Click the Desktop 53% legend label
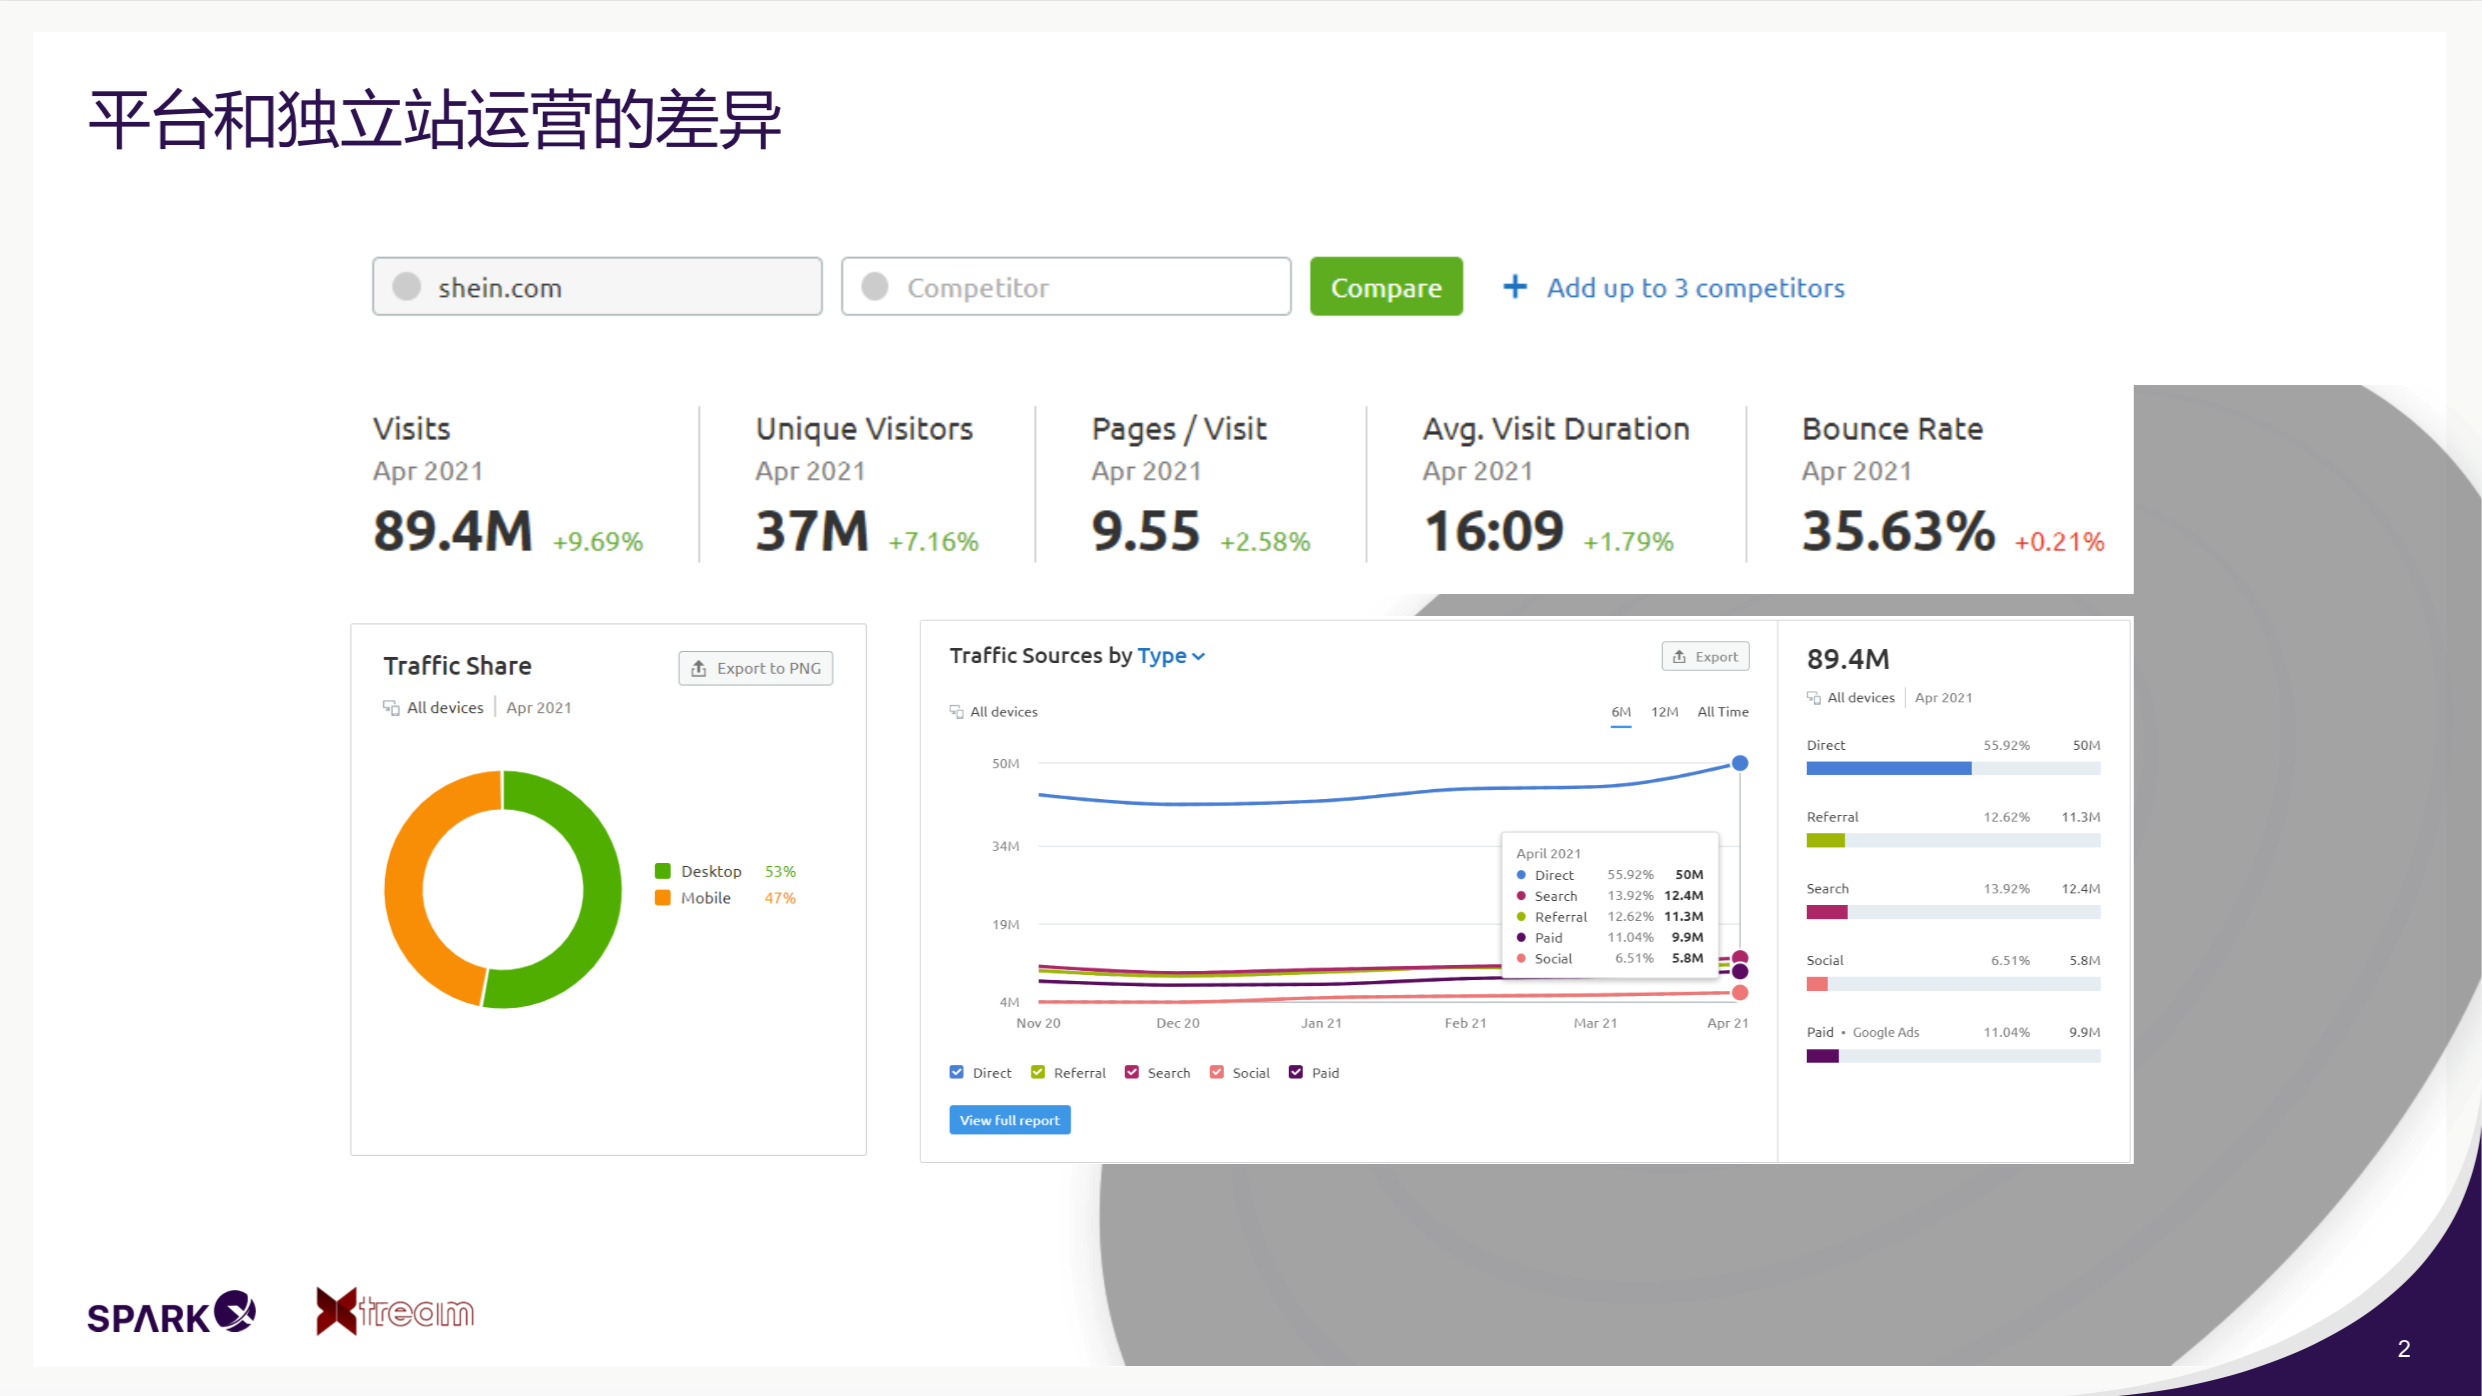The width and height of the screenshot is (2482, 1396). [x=739, y=871]
